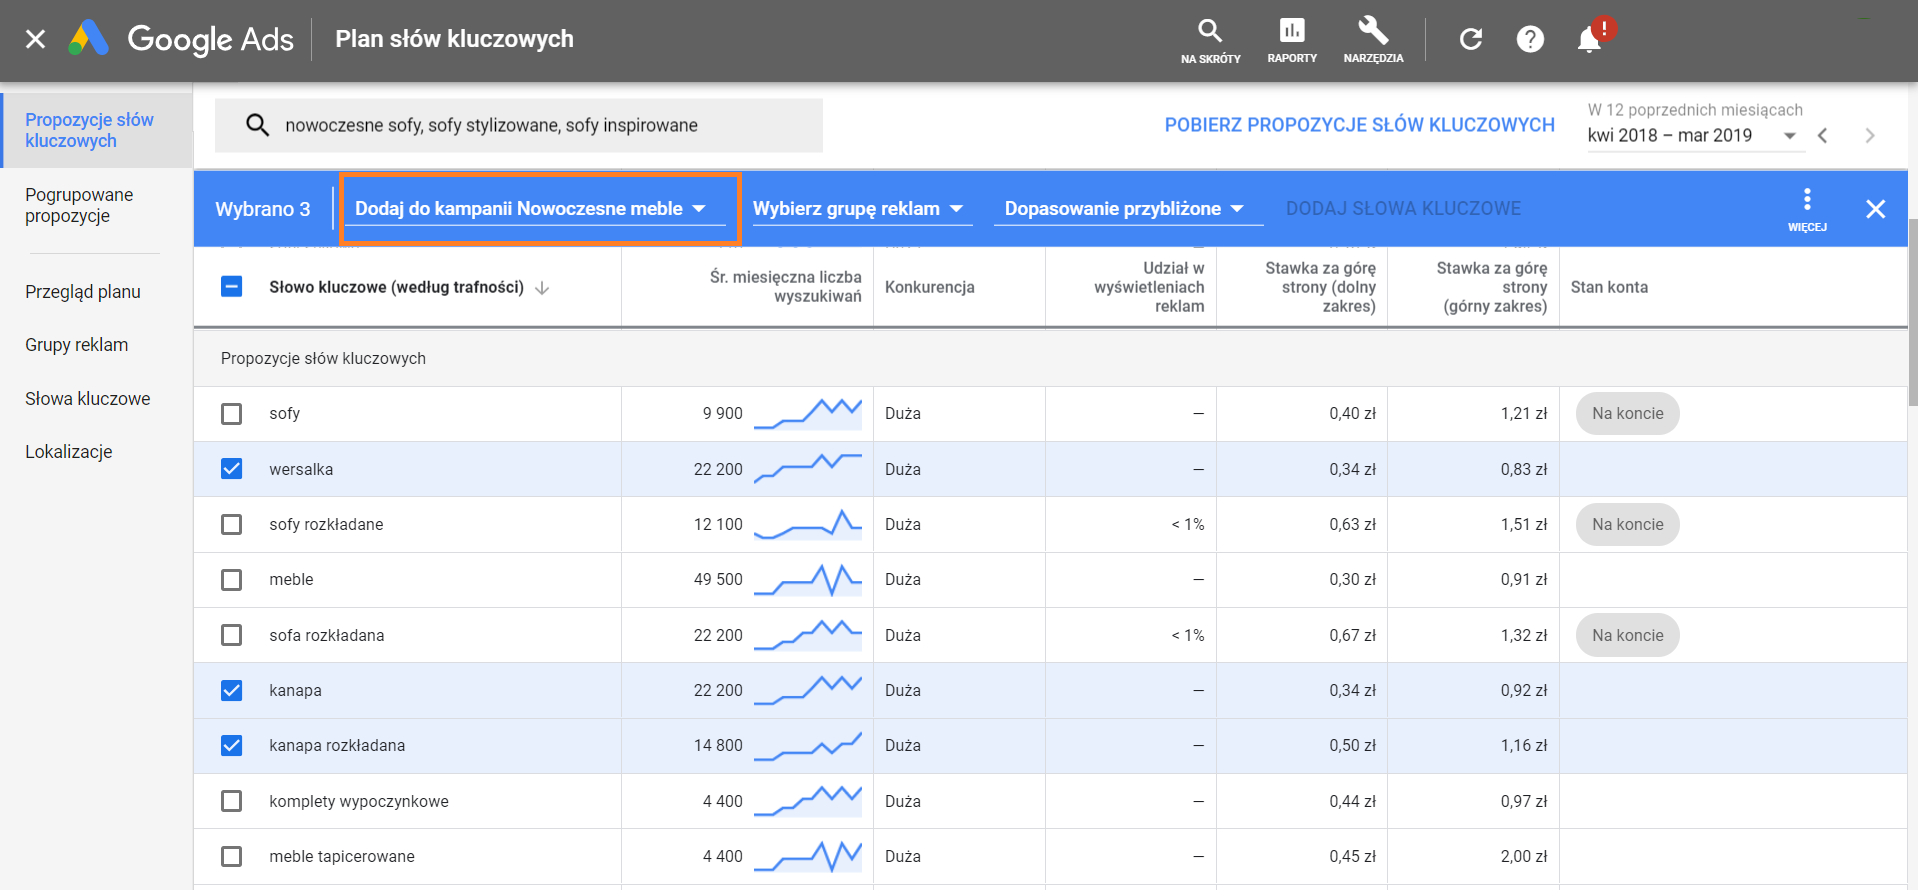1918x890 pixels.
Task: Check the komplety wypoczynkowe checkbox
Action: [x=231, y=801]
